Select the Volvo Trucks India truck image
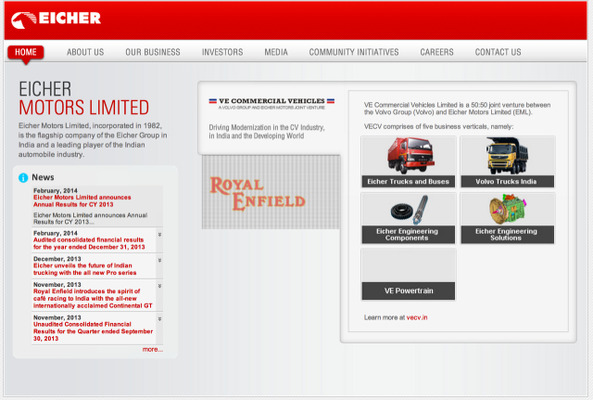This screenshot has width=593, height=400. coord(507,155)
